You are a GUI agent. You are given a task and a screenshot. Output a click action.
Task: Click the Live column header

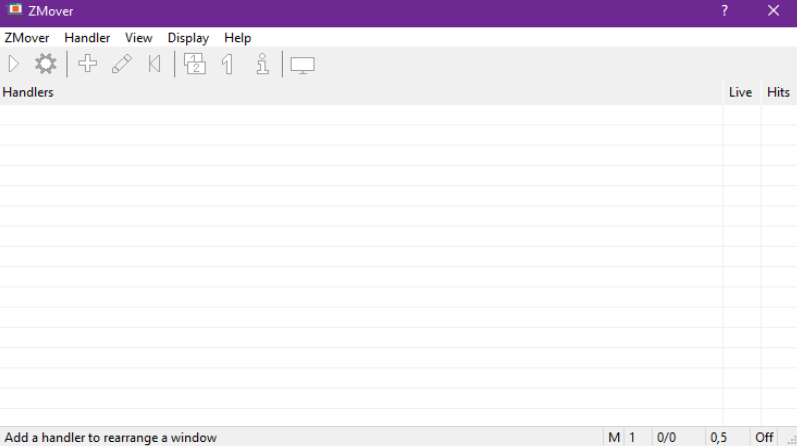pos(741,92)
